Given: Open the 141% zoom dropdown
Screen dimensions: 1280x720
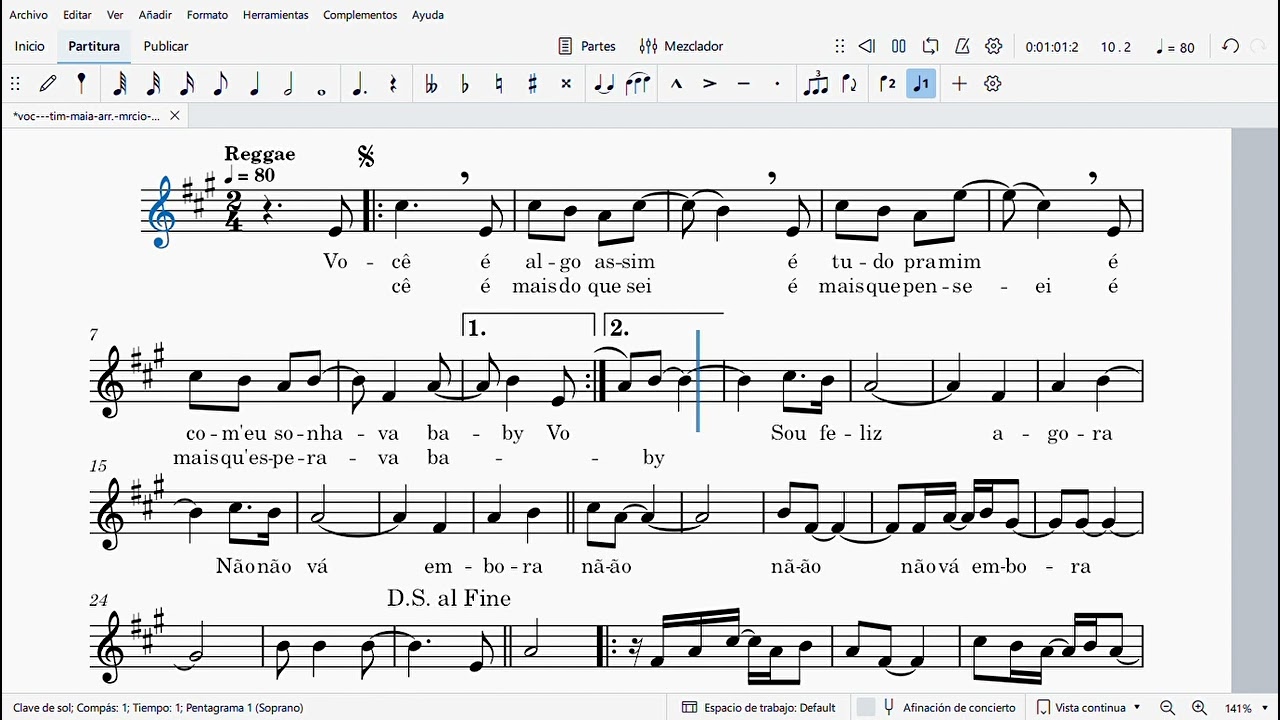Looking at the screenshot, I should pos(1247,708).
